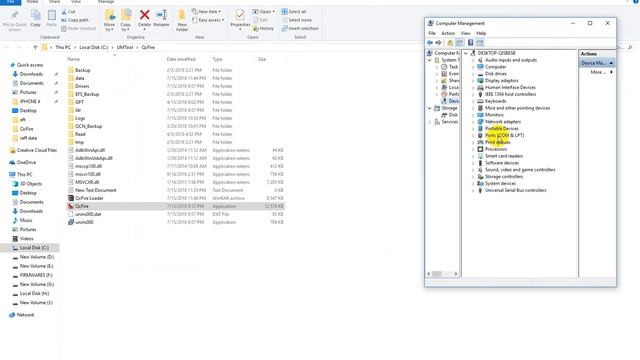Screen dimensions: 640x360
Task: Click History in the Open group
Action: point(263,29)
